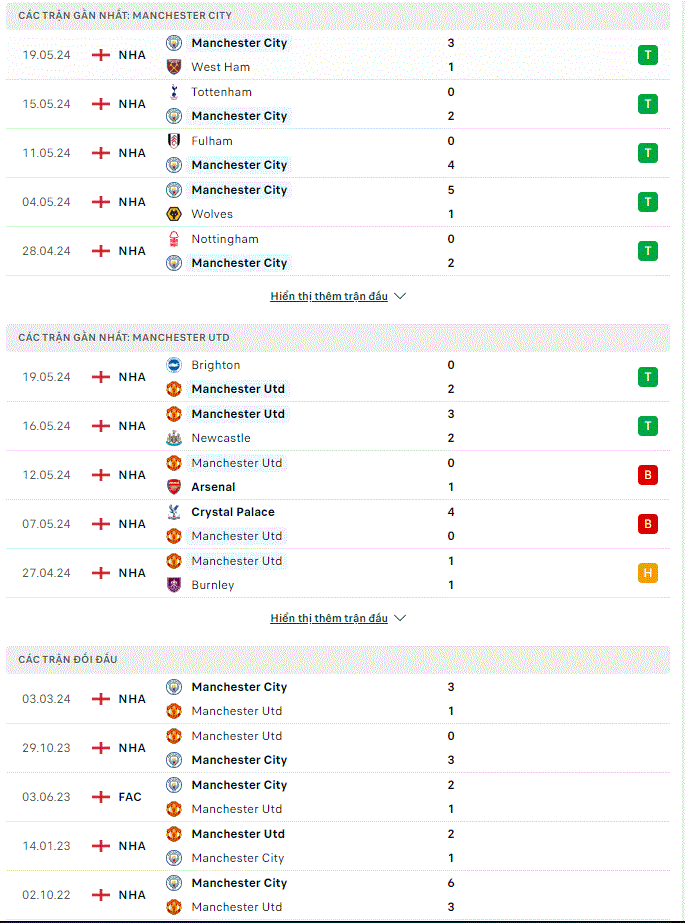Click the Crystal Palace crest icon
Viewport: 685px width, 923px height.
click(174, 512)
